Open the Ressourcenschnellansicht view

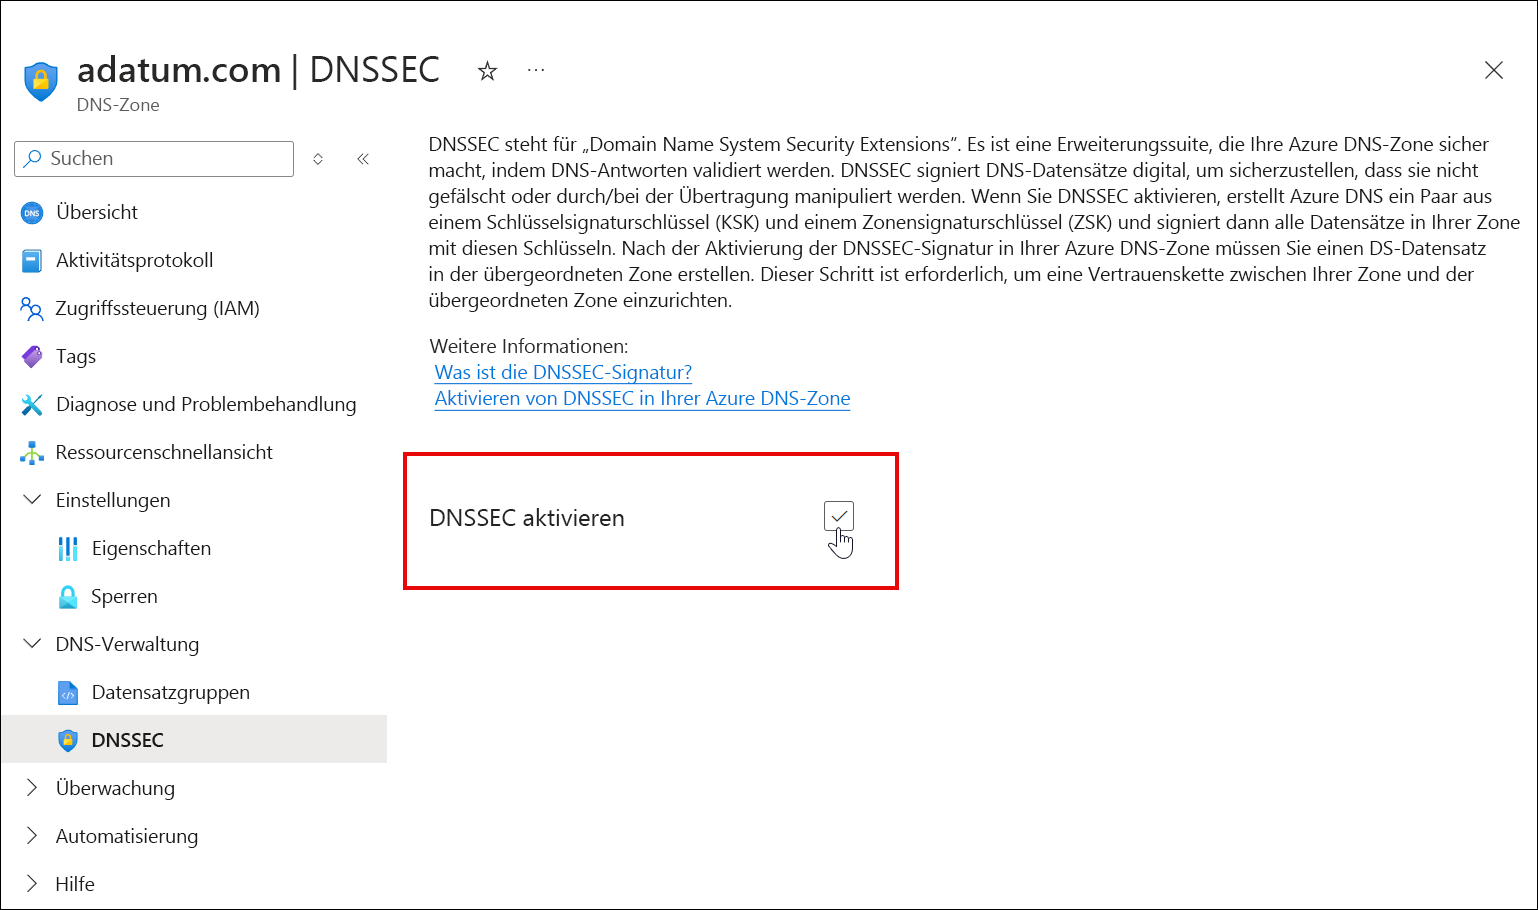[164, 452]
